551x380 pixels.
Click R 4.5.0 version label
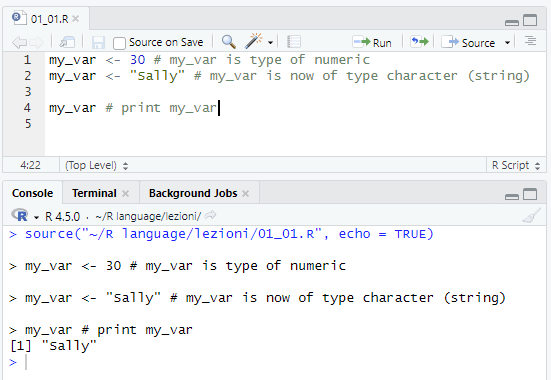[63, 217]
